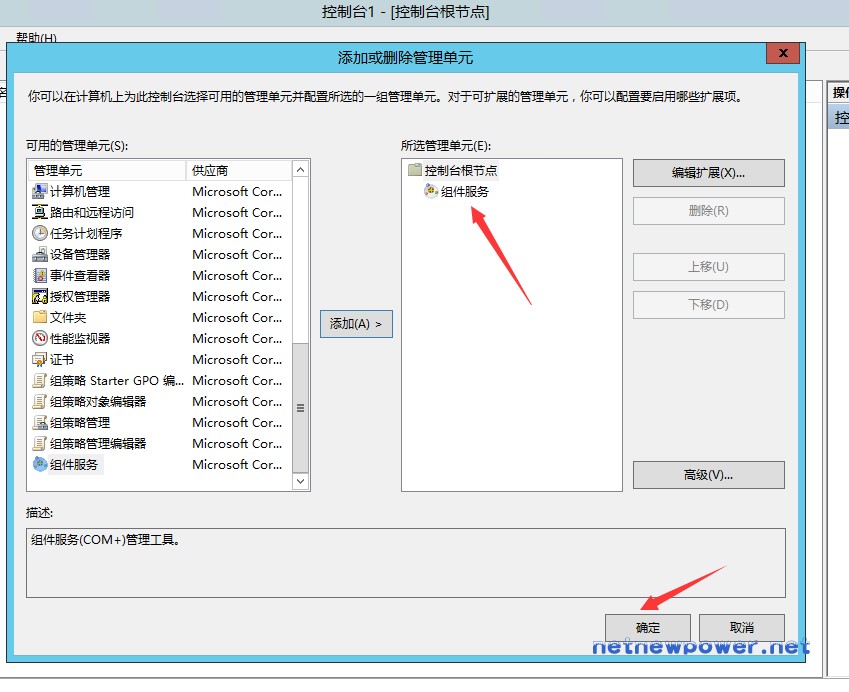Click the 供应商 column header

coord(238,170)
